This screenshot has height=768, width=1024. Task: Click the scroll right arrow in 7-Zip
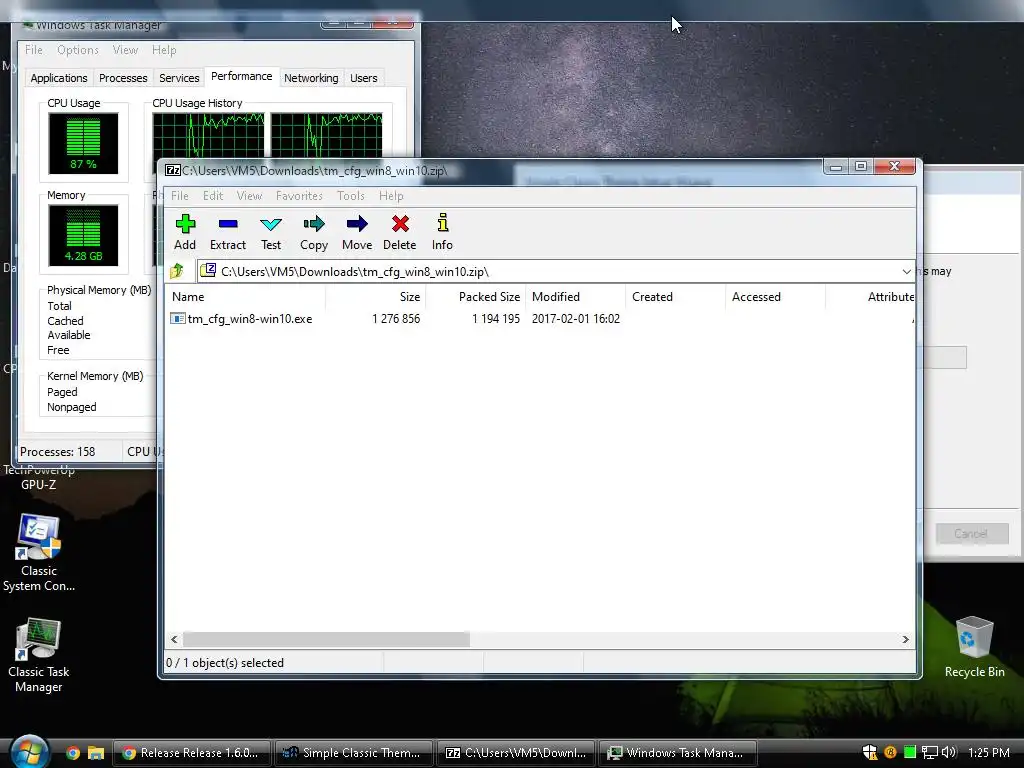(x=905, y=639)
